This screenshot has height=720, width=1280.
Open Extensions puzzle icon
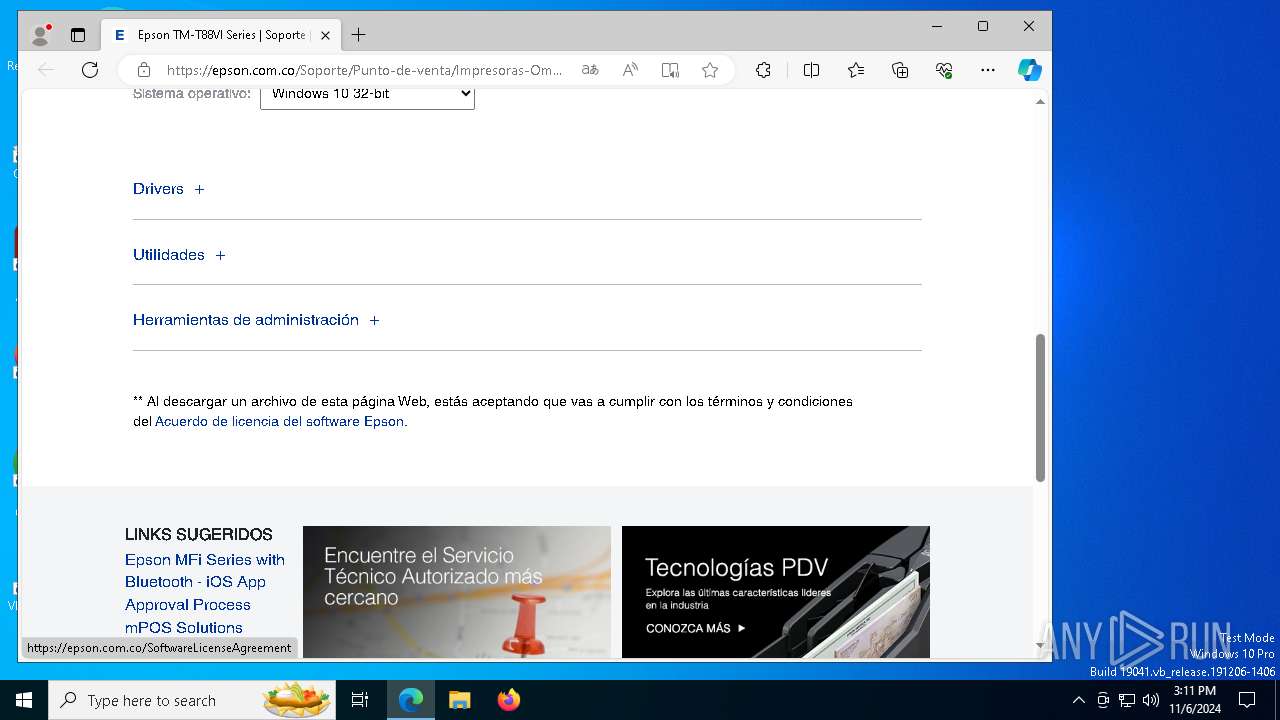763,70
